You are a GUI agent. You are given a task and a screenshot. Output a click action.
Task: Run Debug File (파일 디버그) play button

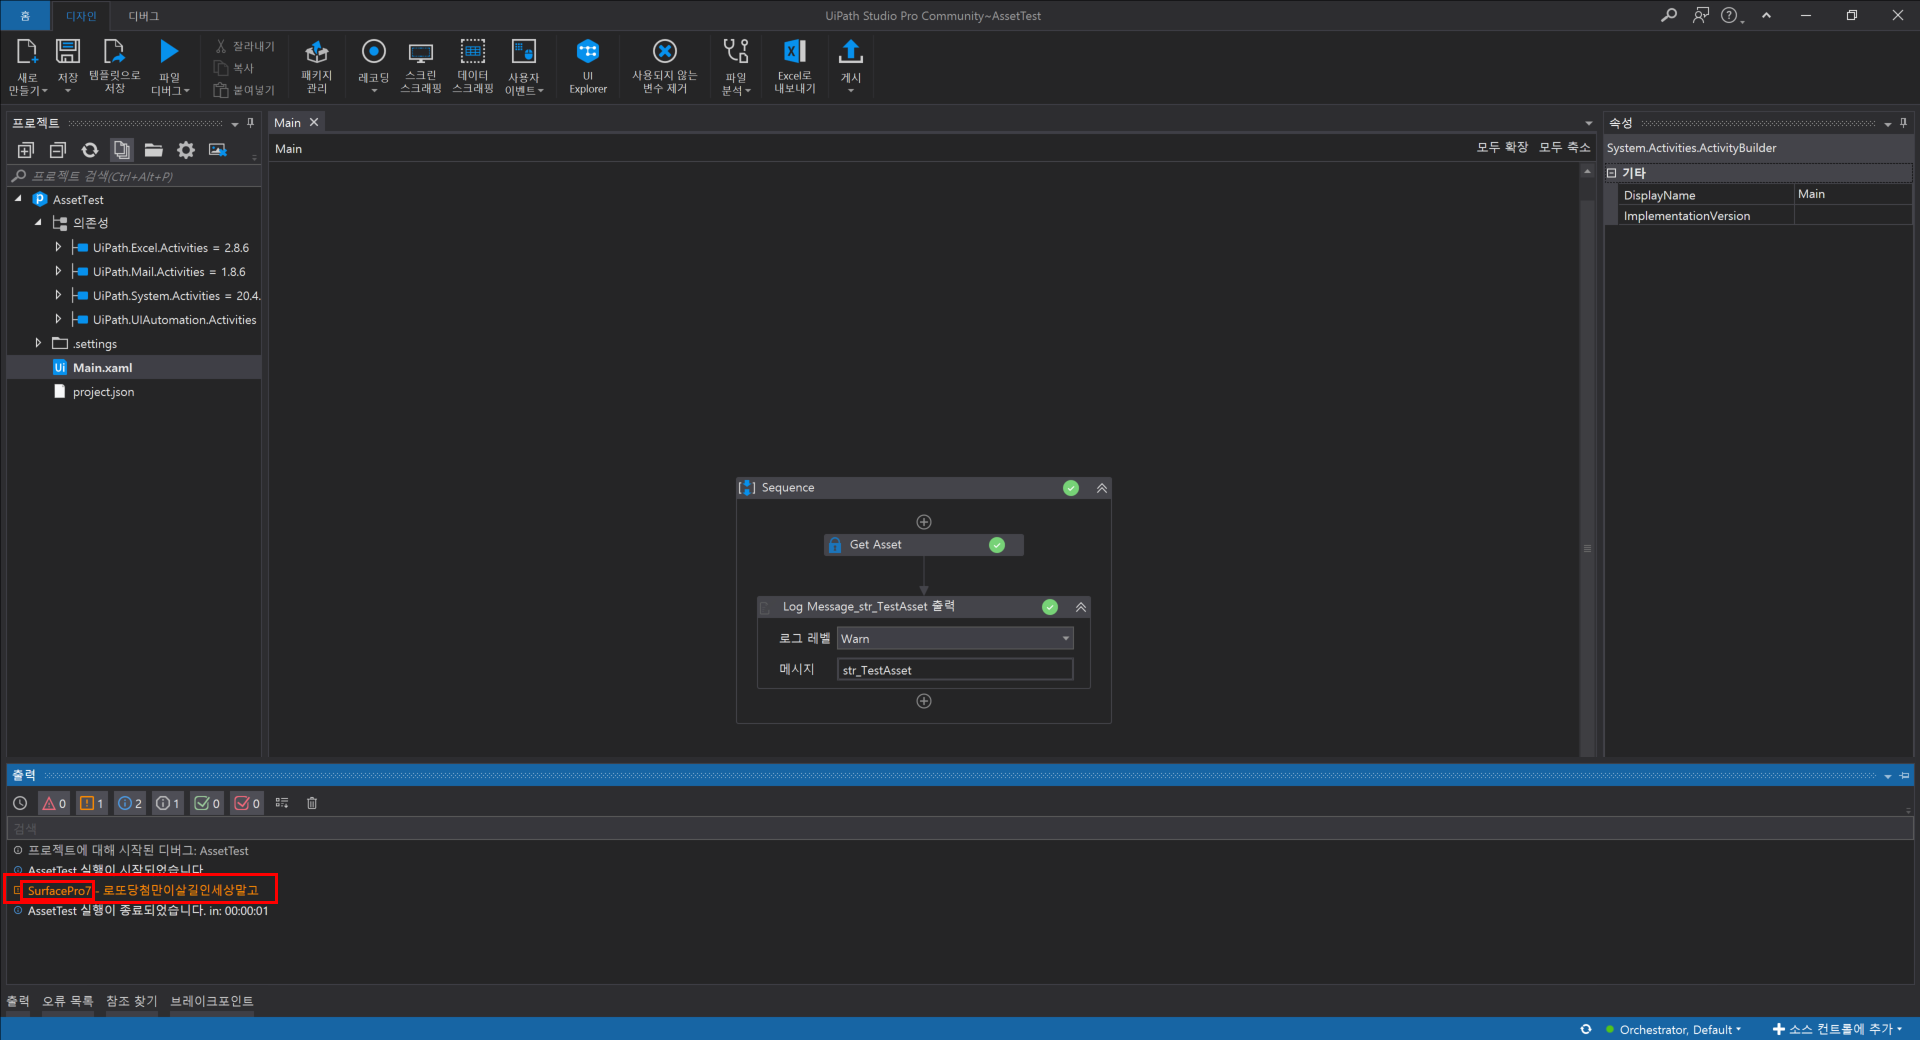coord(169,51)
